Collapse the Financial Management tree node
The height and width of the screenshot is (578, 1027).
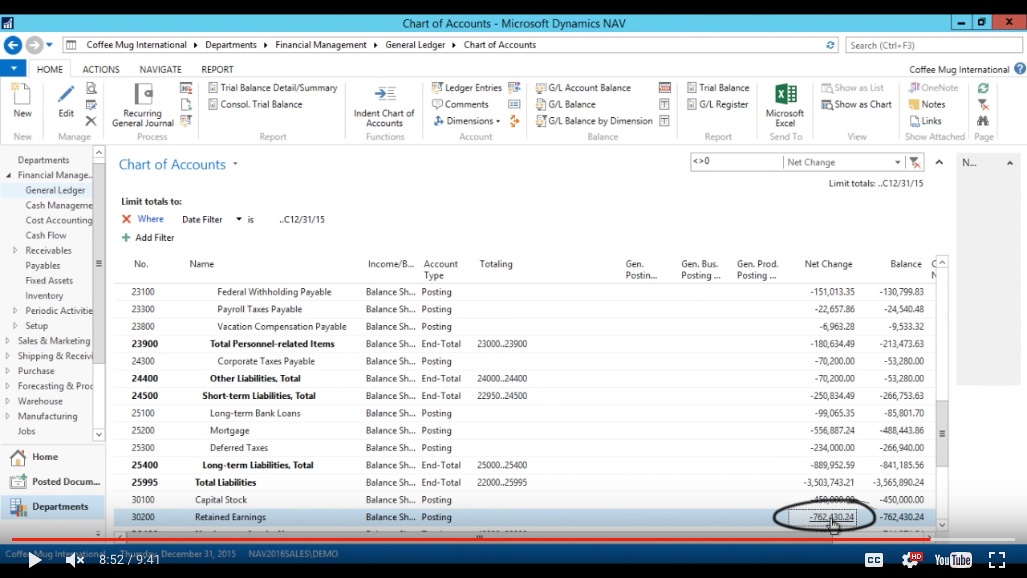point(9,175)
